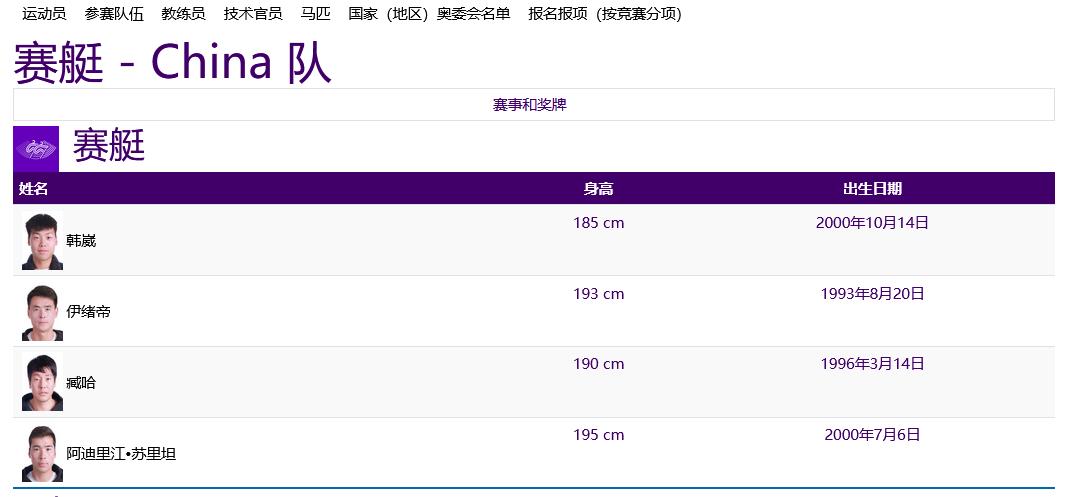Open 参赛队伍 menu item
Viewport: 1074px width, 497px height.
[114, 14]
